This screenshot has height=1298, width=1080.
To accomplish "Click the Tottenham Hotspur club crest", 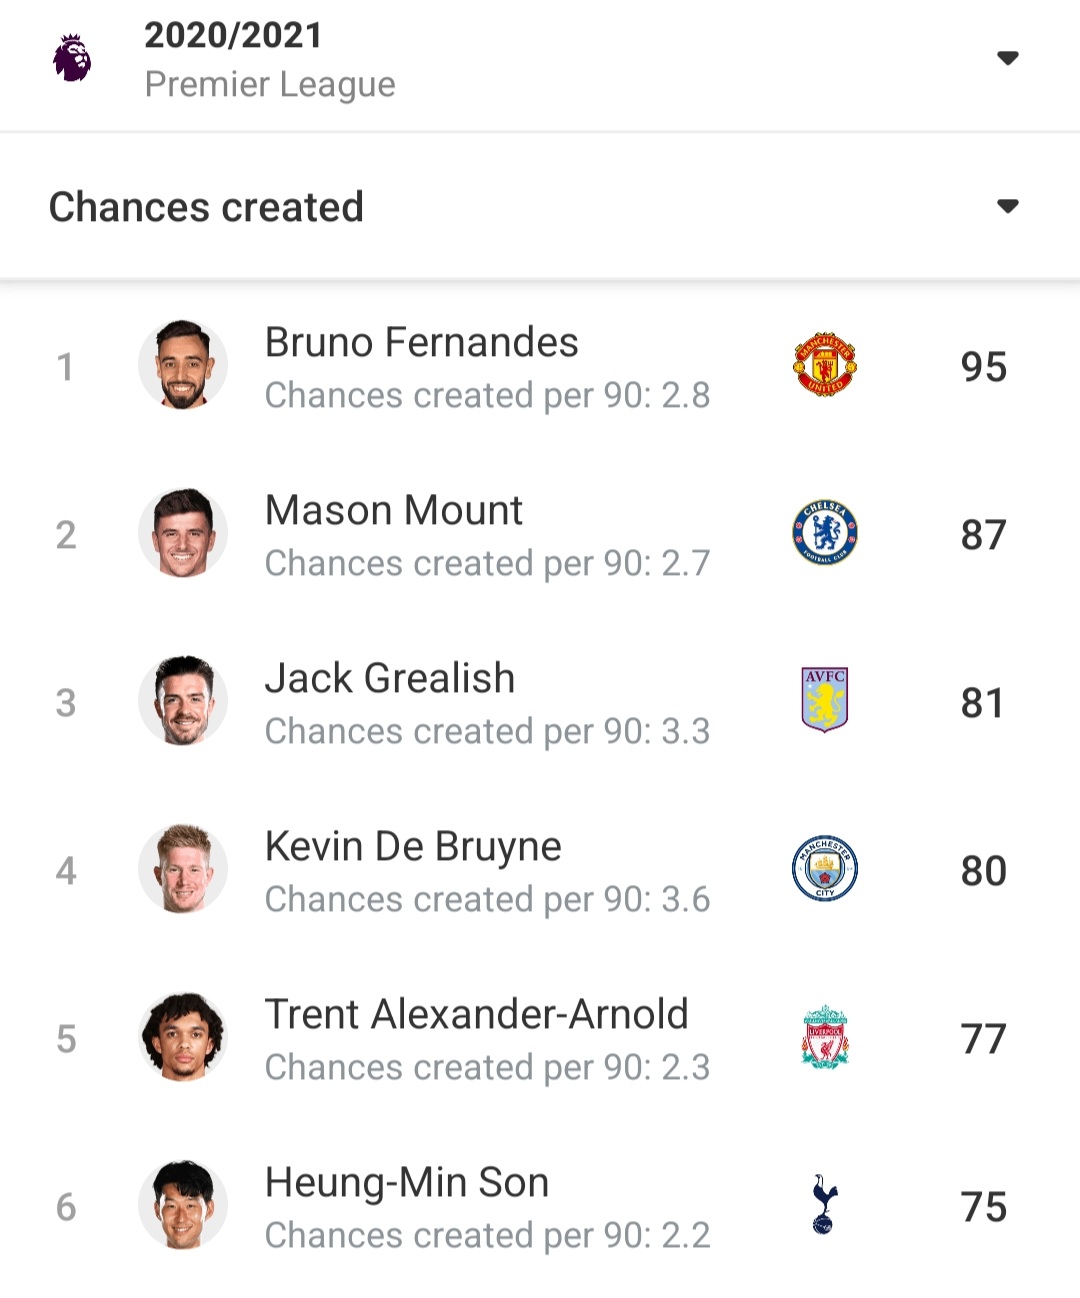I will (x=825, y=1205).
